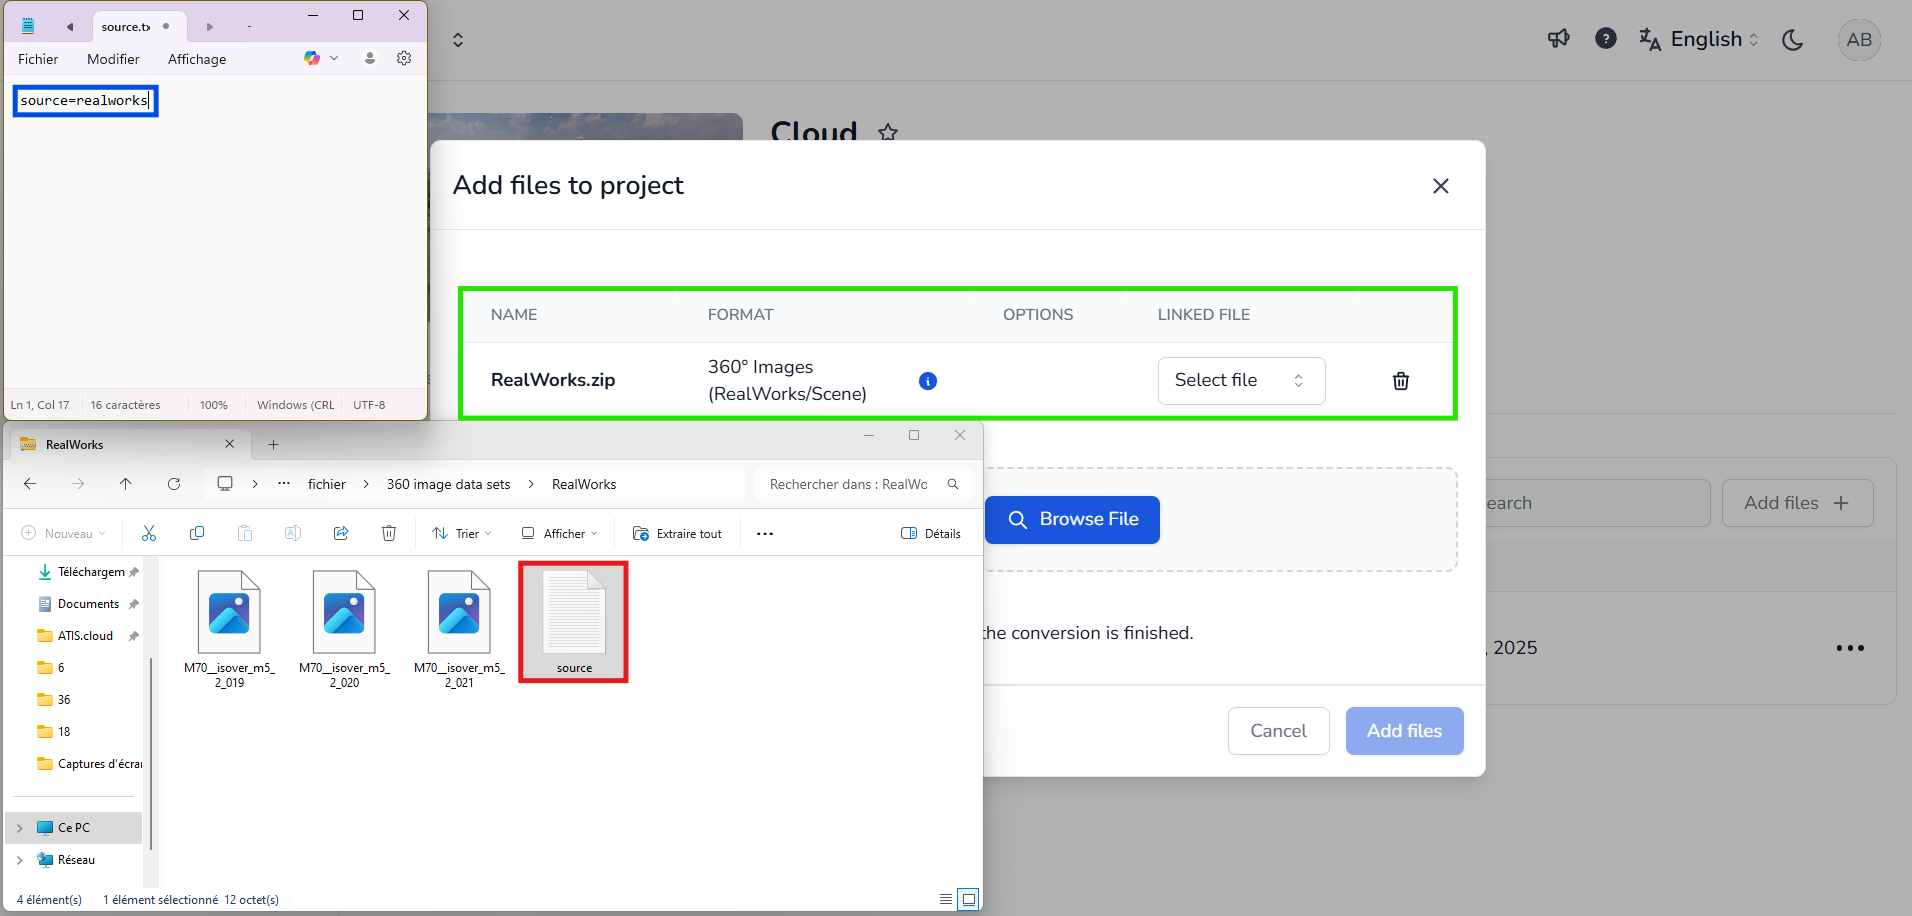Click the Cancel button in dialog

pyautogui.click(x=1278, y=731)
